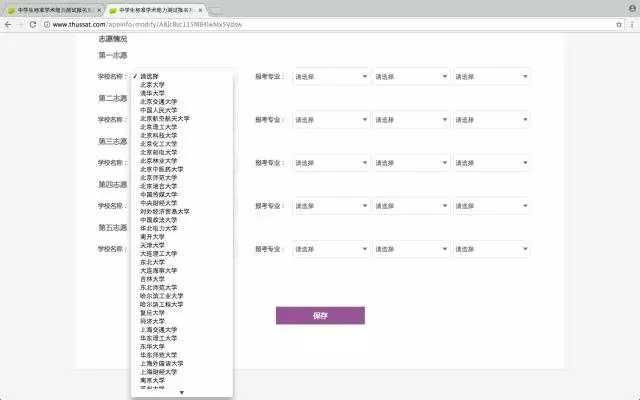Open second 报考专业 dropdown under 第三志愿
The width and height of the screenshot is (640, 400).
[x=411, y=163]
